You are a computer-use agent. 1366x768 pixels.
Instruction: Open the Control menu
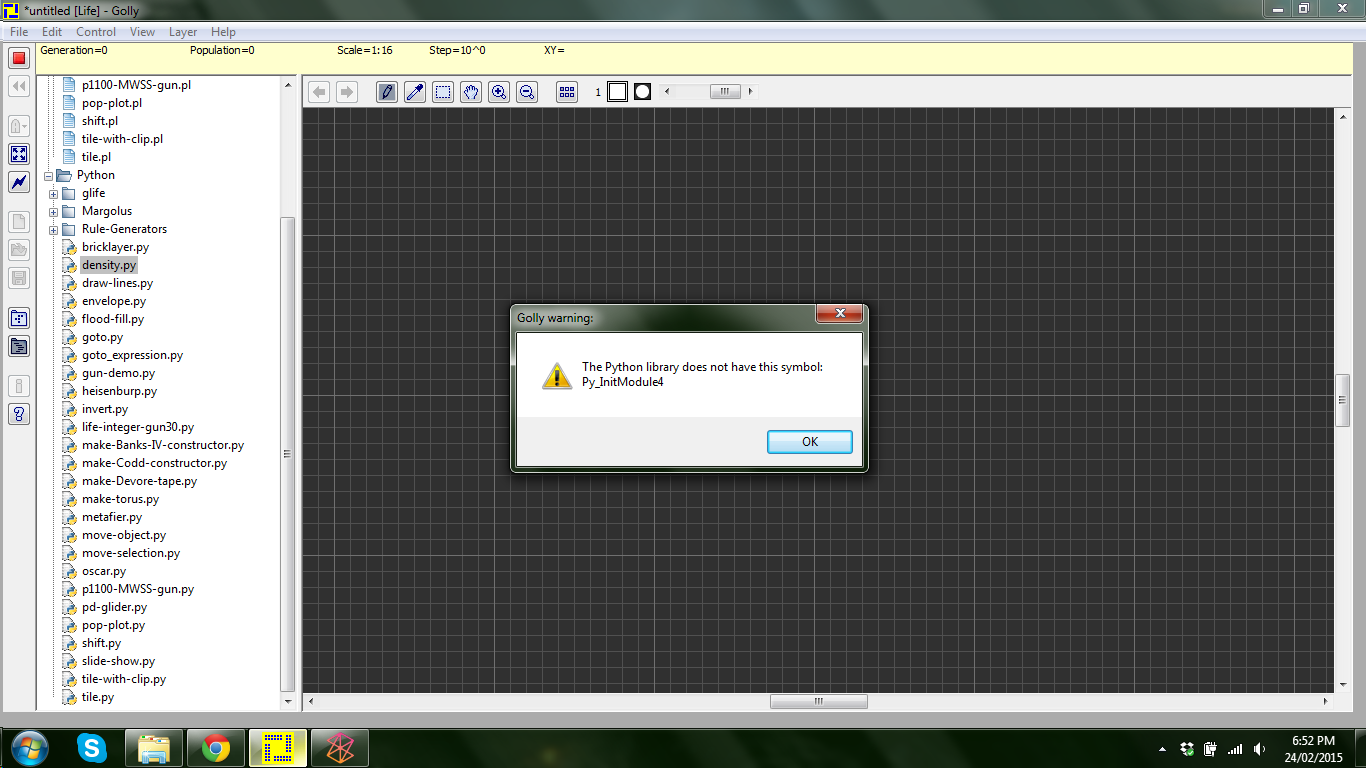click(x=96, y=32)
